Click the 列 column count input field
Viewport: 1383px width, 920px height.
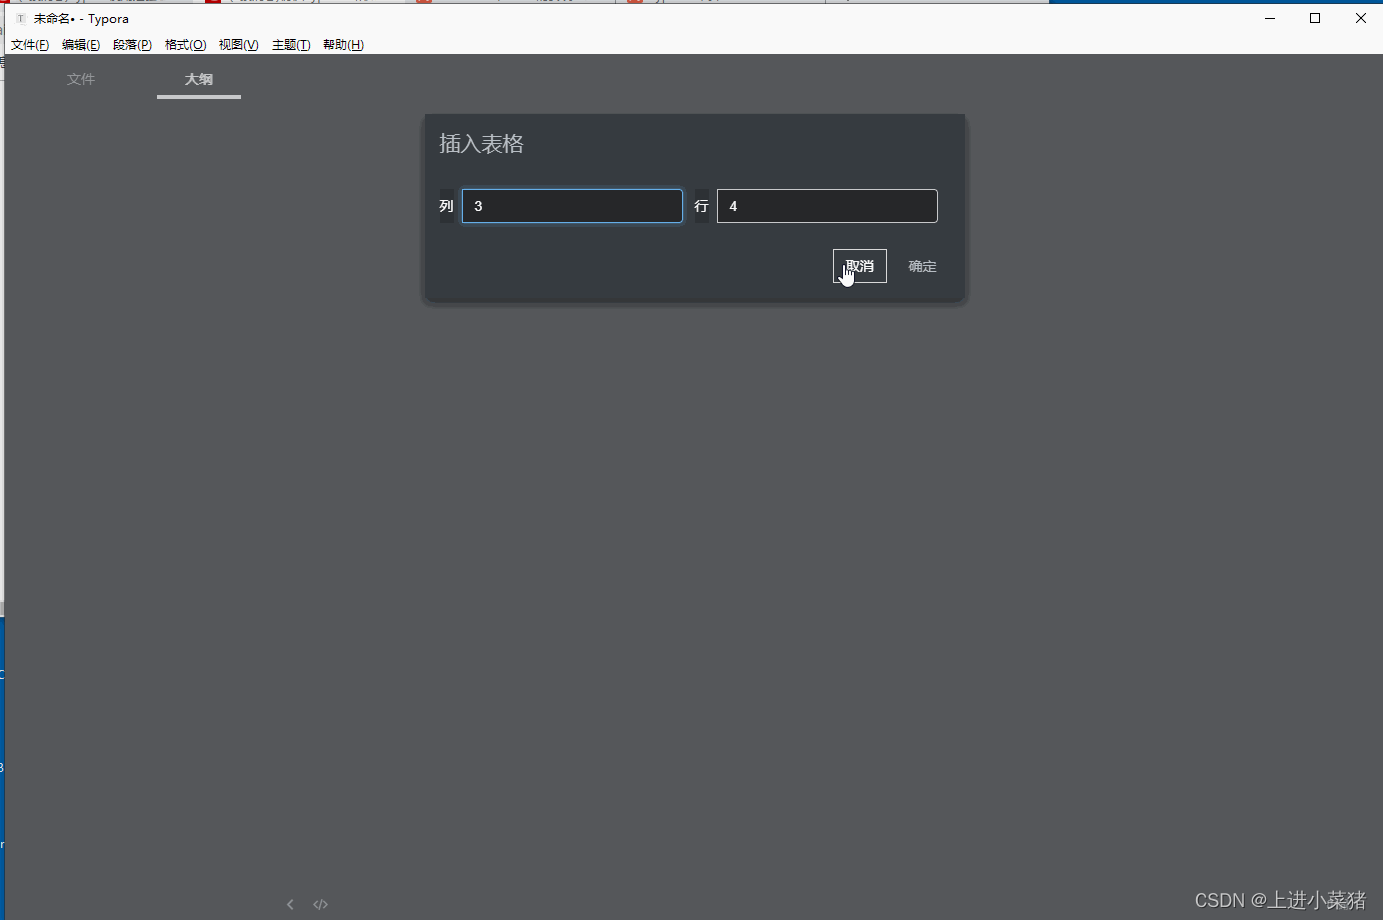(x=572, y=206)
